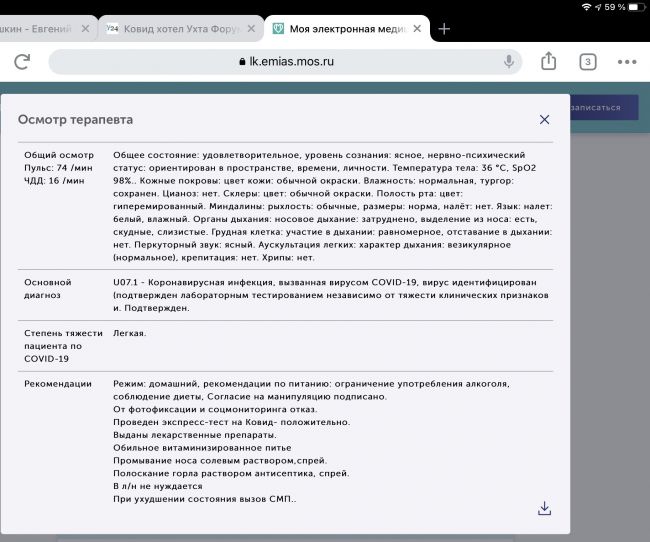Tap the Wi-Fi status icon
Viewport: 650px width, 542px height.
coord(586,7)
